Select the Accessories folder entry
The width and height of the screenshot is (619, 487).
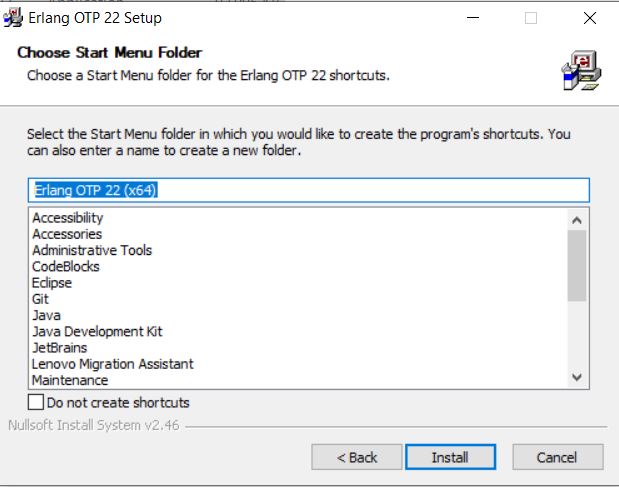(67, 234)
